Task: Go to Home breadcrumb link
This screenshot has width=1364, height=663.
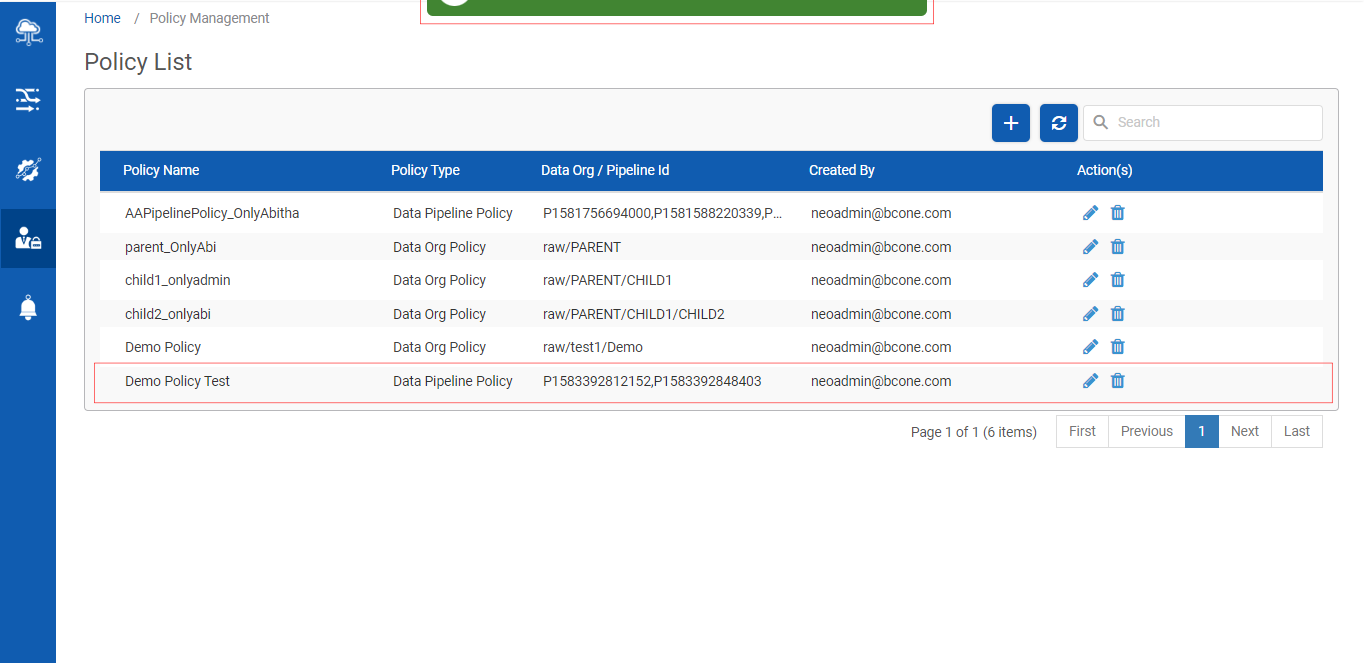Action: [102, 18]
